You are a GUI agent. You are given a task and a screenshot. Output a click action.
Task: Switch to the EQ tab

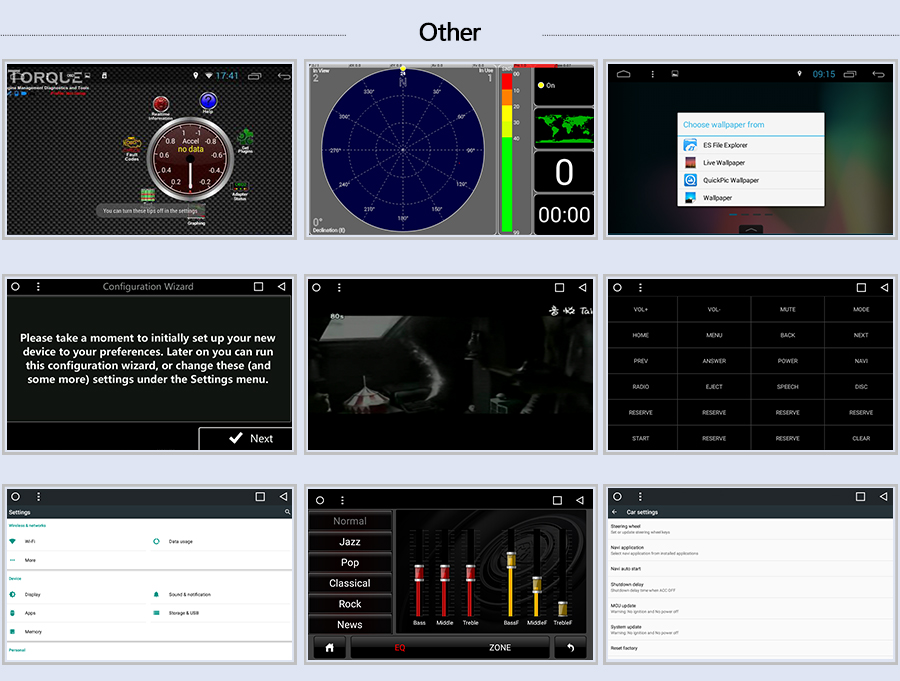[x=400, y=648]
